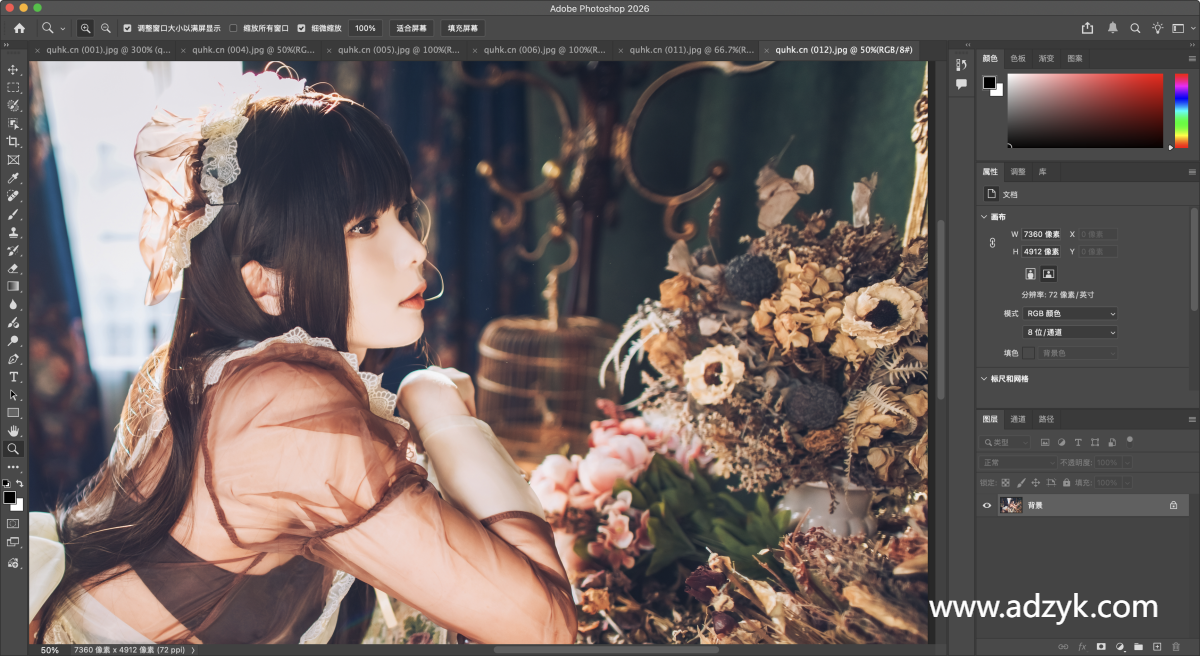The width and height of the screenshot is (1200, 656).
Task: Delete layer with the trash icon
Action: pyautogui.click(x=1175, y=647)
